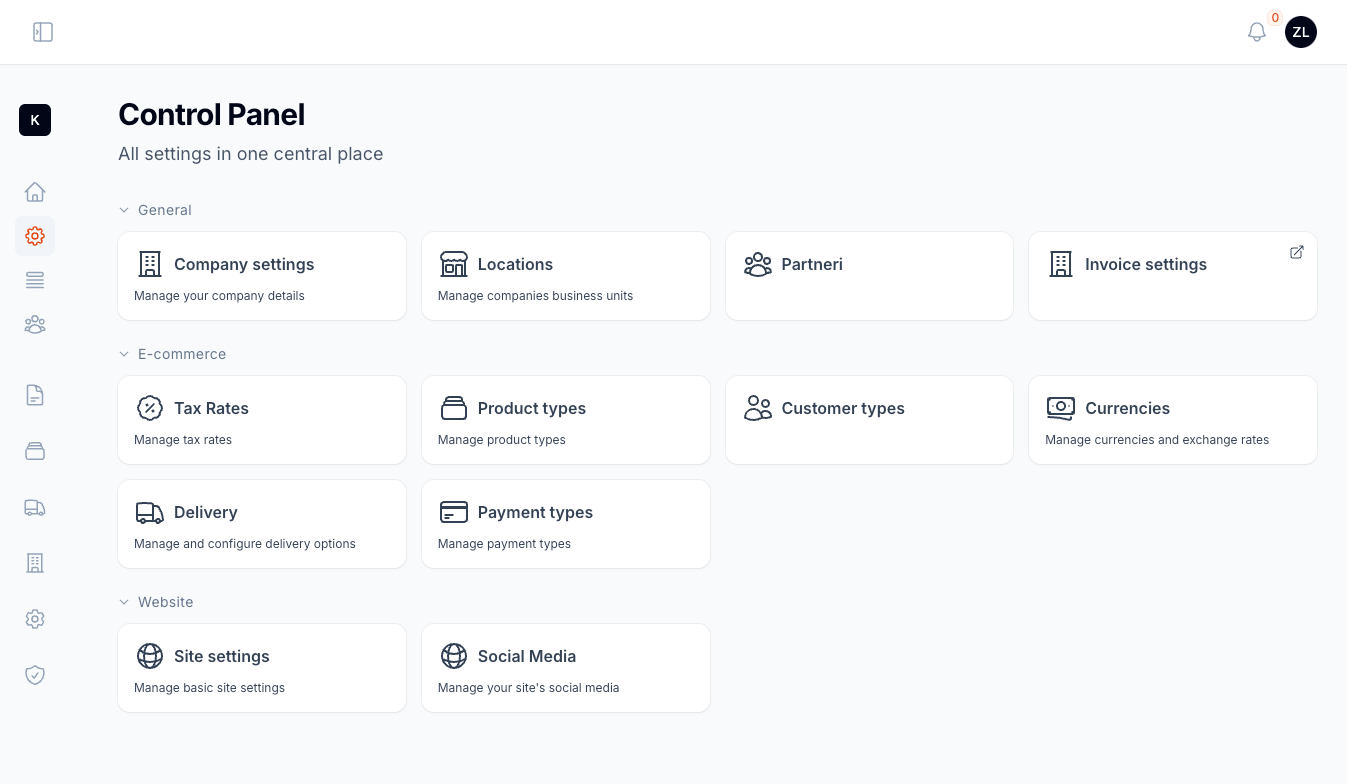This screenshot has height=784, width=1347.
Task: Click the people group icon in sidebar
Action: (x=35, y=324)
